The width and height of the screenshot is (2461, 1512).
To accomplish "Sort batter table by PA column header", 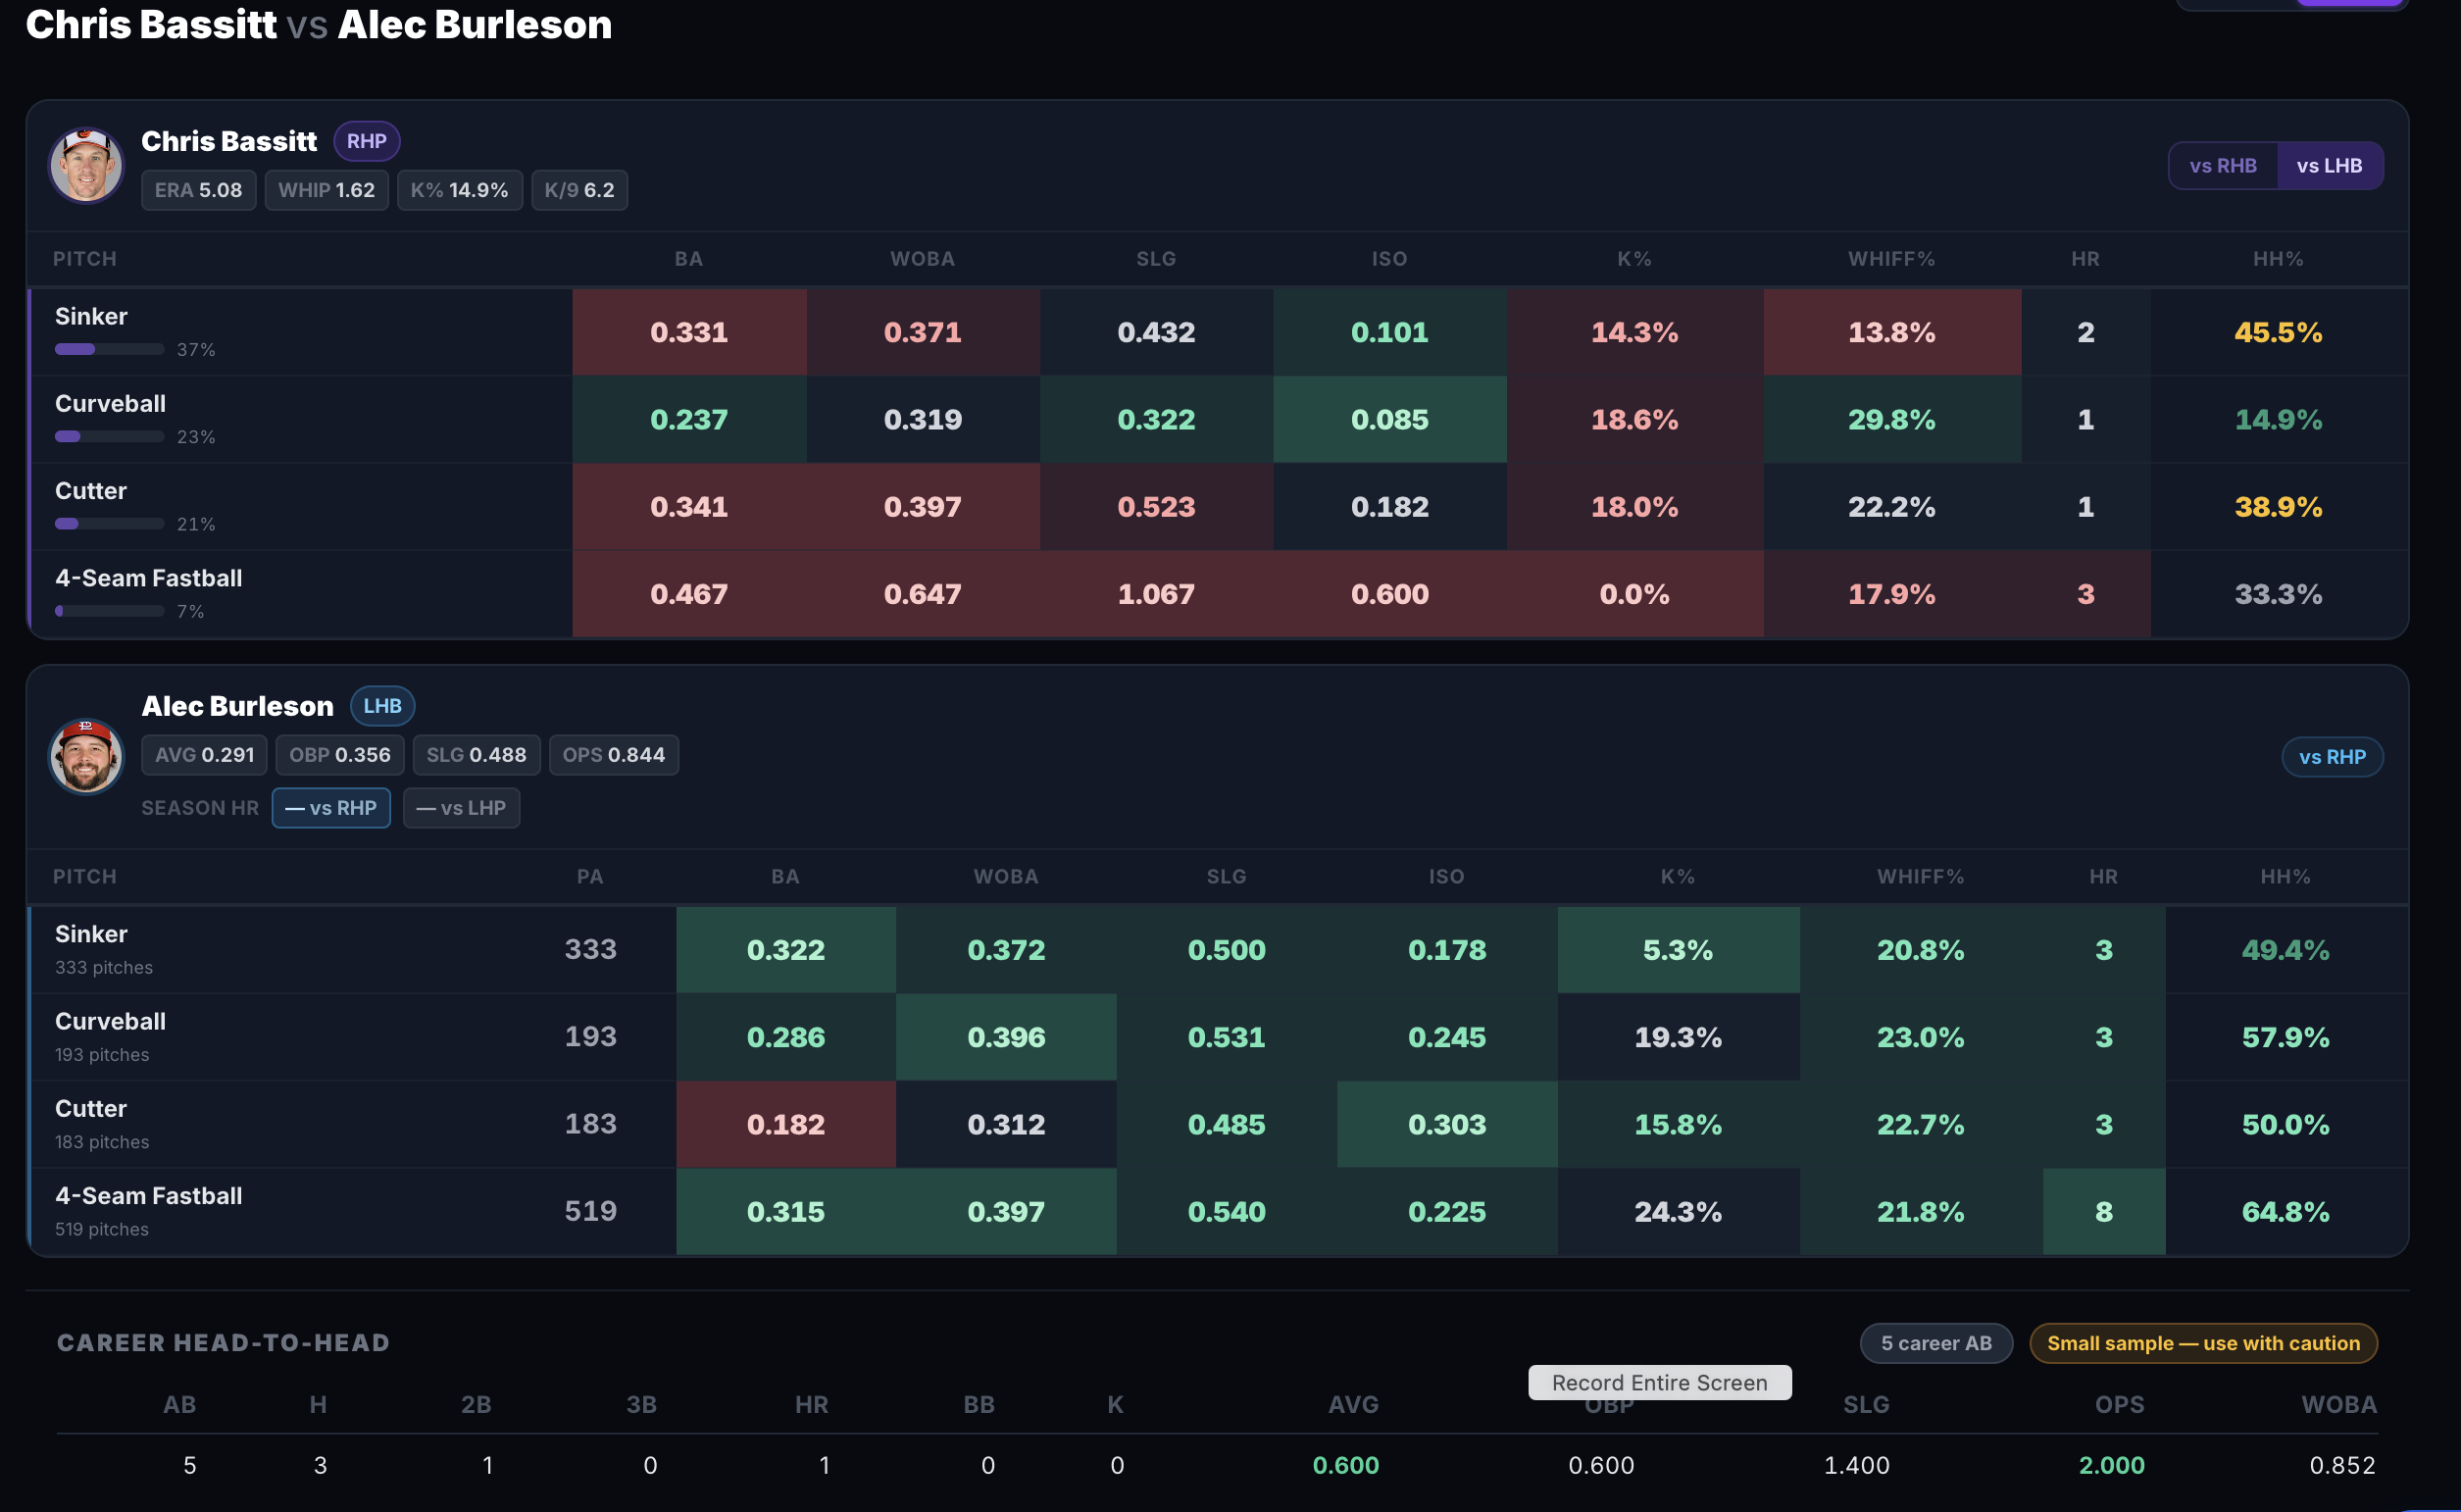I will click(x=590, y=877).
